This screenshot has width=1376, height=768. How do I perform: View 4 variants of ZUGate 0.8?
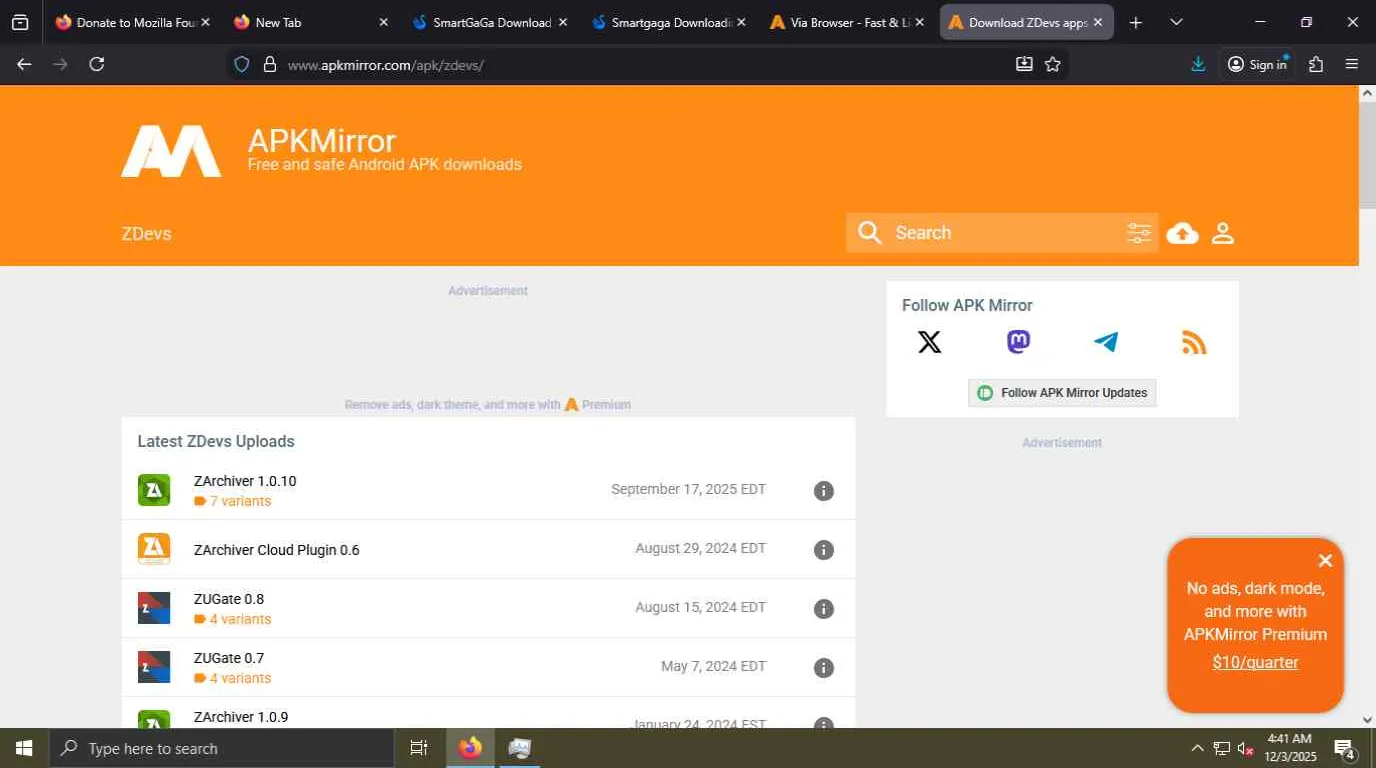[233, 619]
